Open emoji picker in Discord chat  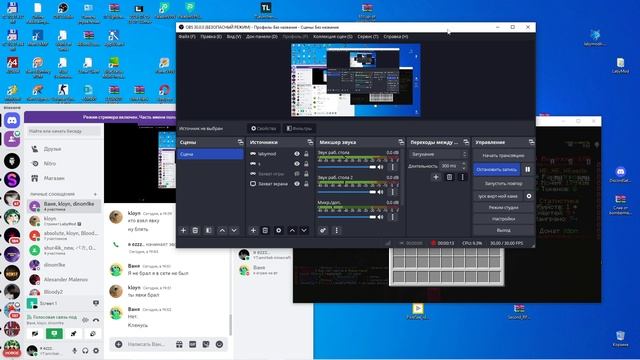click(x=219, y=344)
